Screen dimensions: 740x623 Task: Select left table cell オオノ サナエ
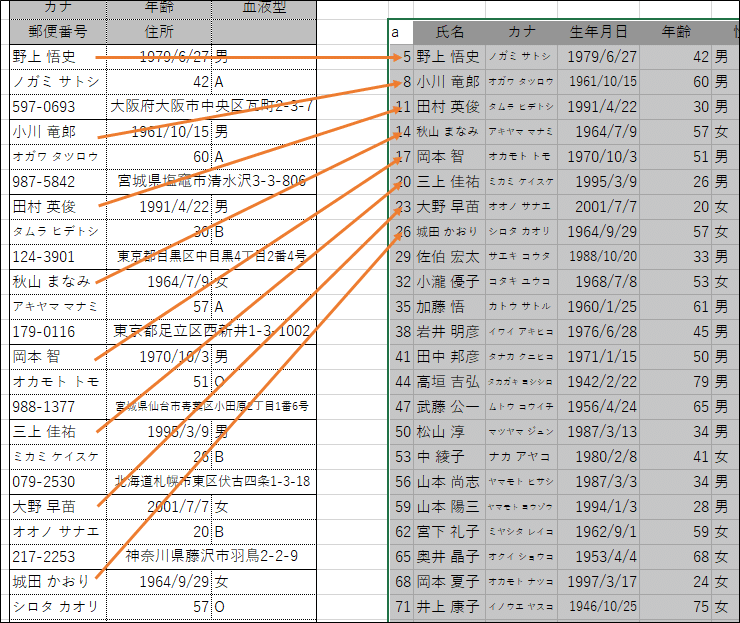point(58,532)
